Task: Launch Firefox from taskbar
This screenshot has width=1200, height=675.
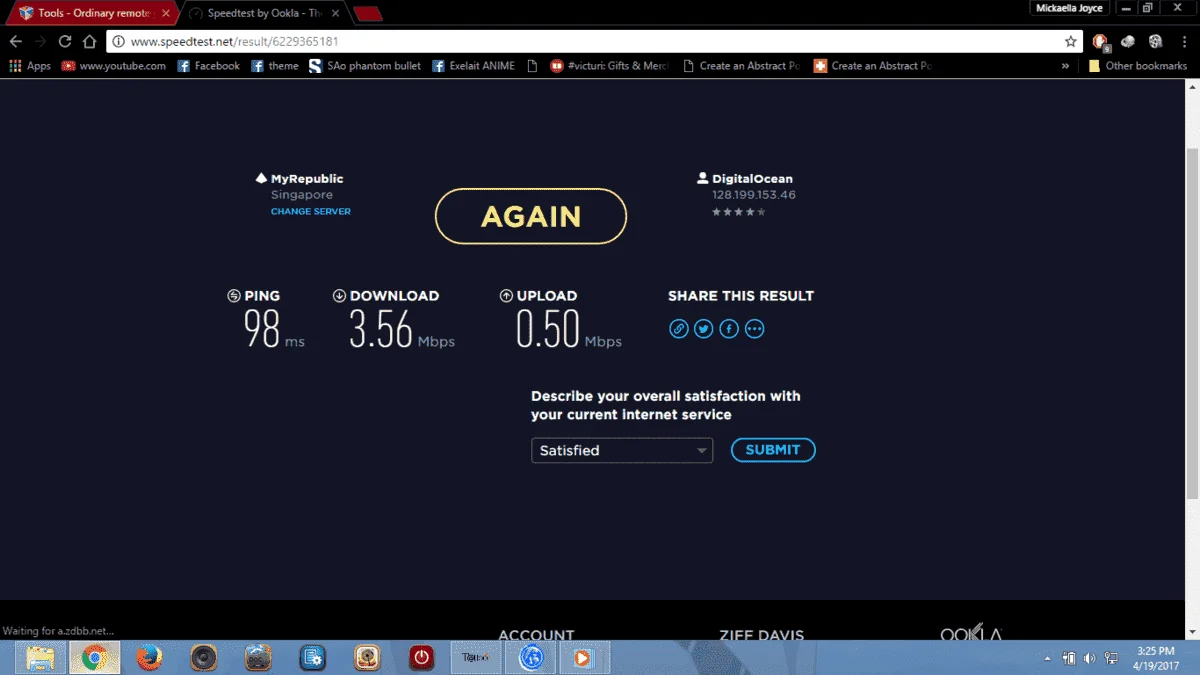Action: coord(149,657)
